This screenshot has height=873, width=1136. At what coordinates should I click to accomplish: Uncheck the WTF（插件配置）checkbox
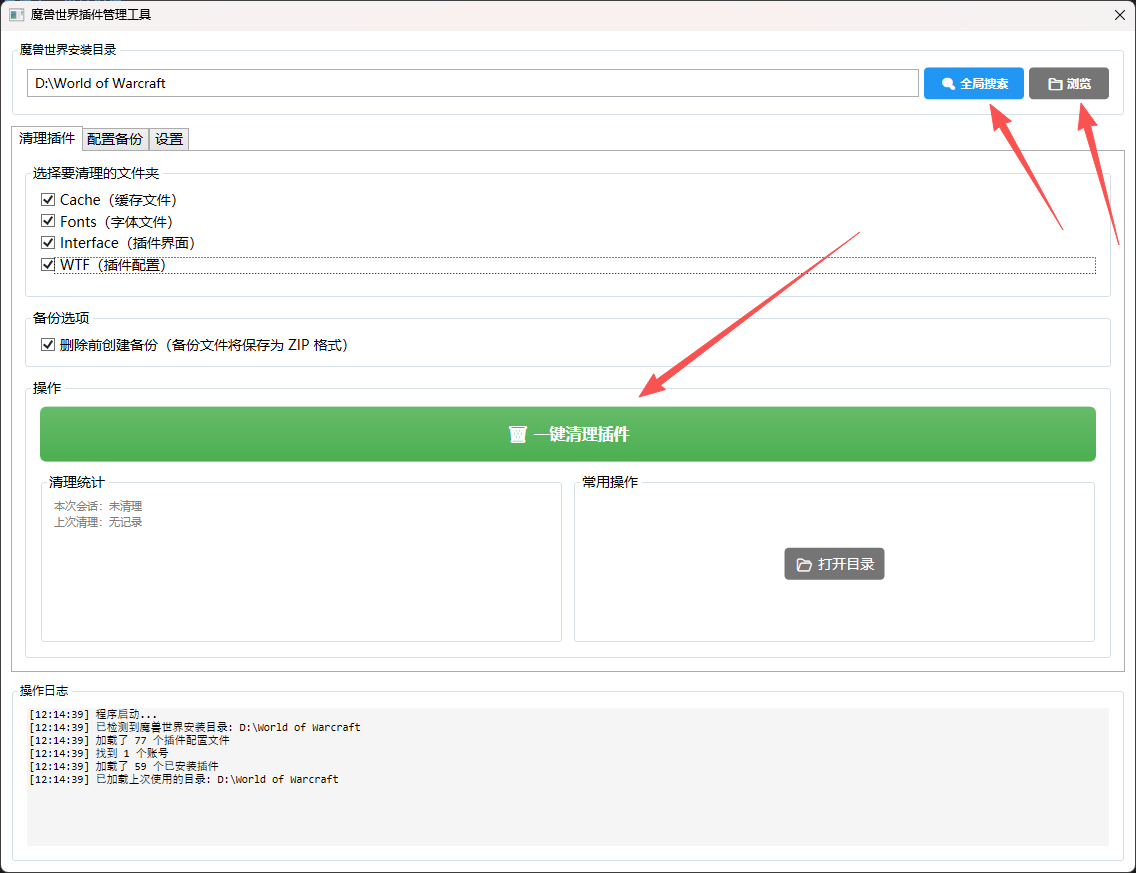click(48, 265)
